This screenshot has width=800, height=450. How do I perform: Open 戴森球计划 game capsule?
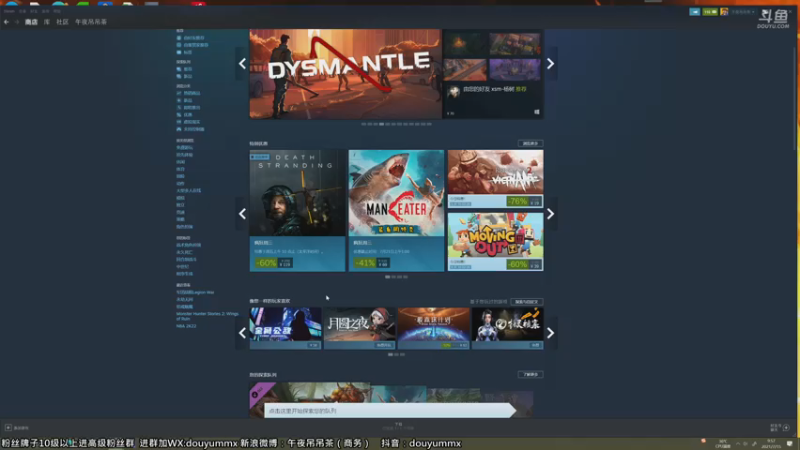(434, 328)
